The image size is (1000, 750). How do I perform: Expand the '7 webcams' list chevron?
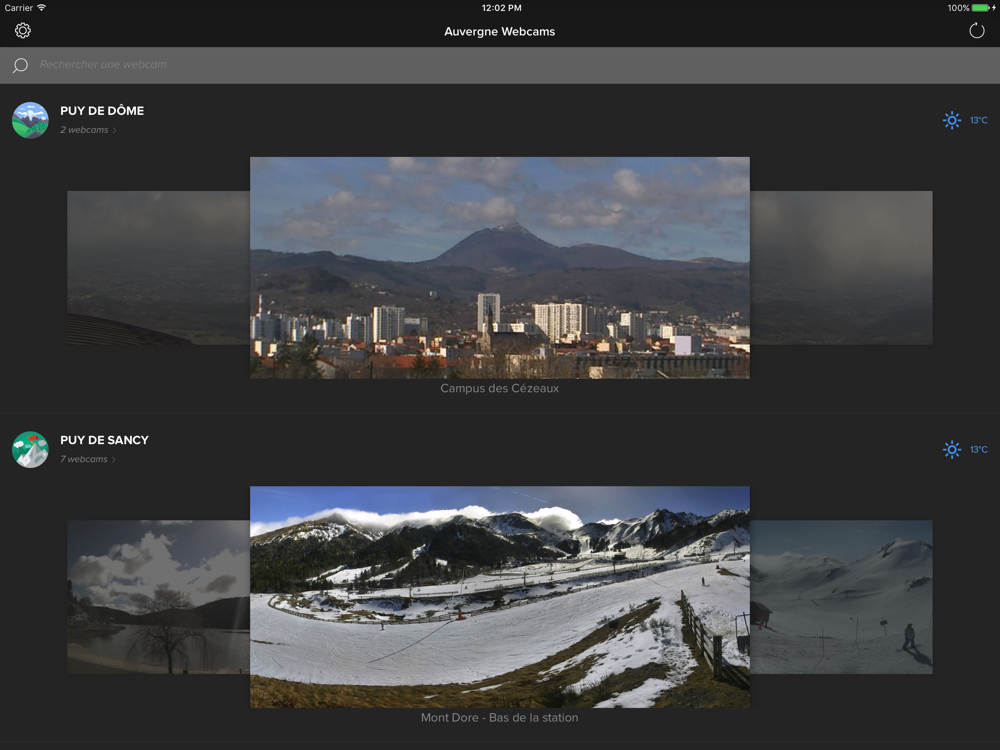coord(114,460)
